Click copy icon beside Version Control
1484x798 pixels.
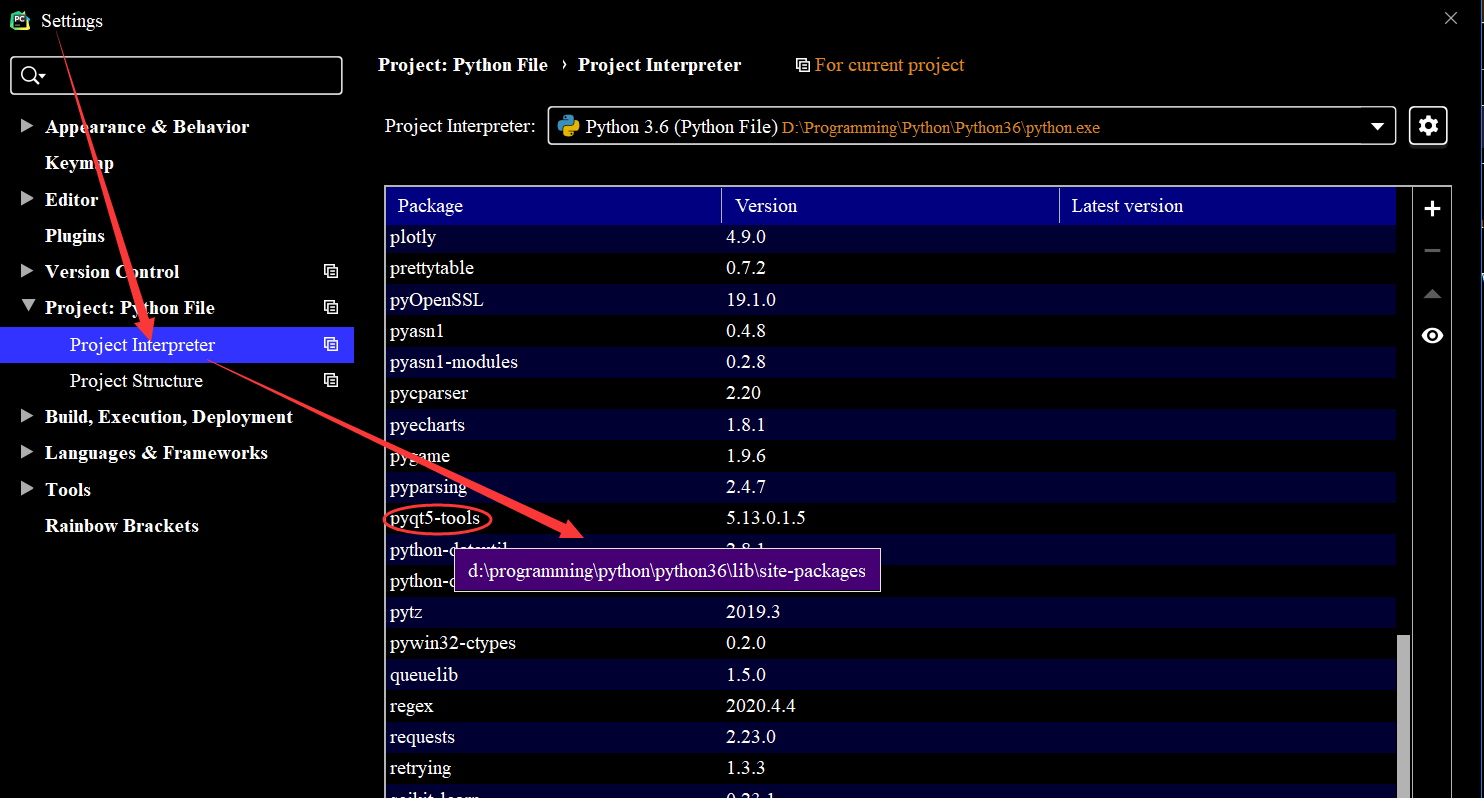pyautogui.click(x=331, y=271)
